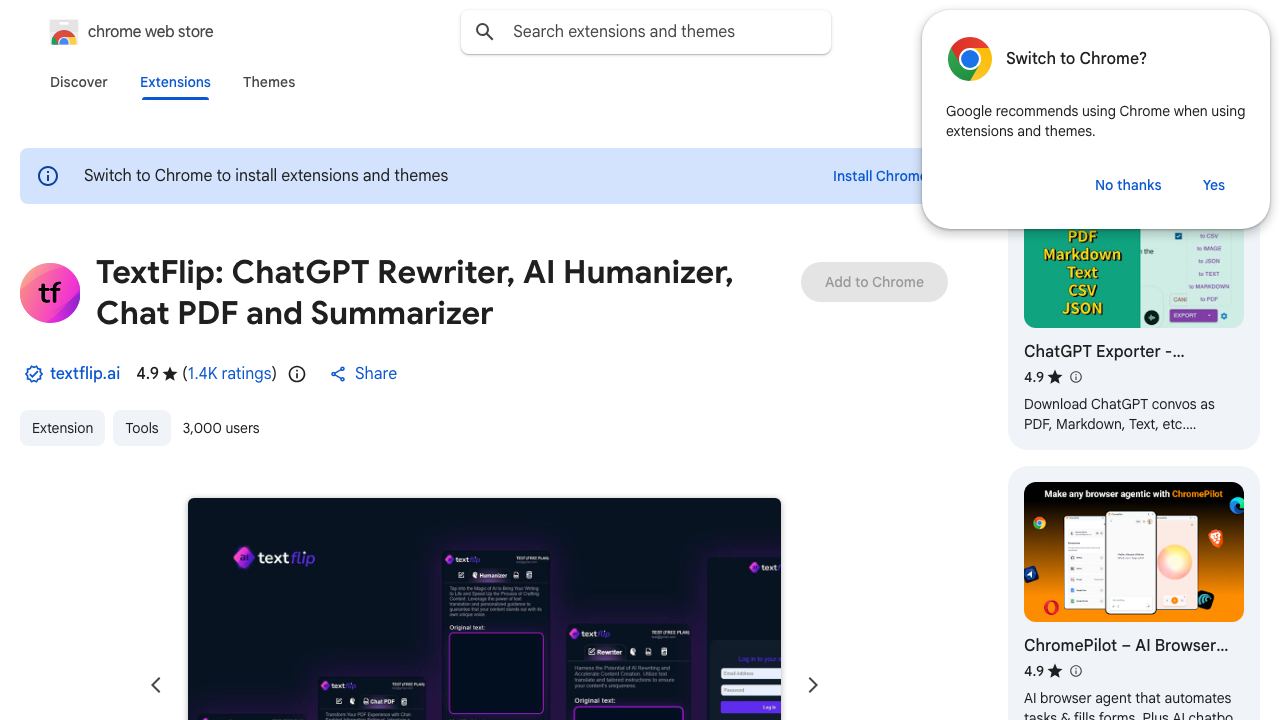Click the info icon under ChatGPT Exporter
This screenshot has height=720, width=1280.
[1076, 377]
